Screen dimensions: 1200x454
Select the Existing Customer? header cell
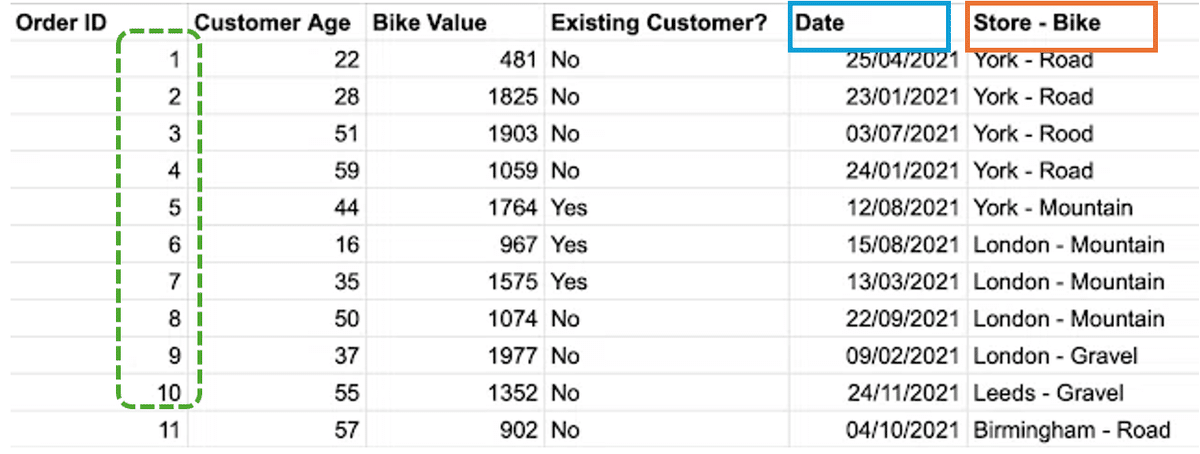point(666,23)
